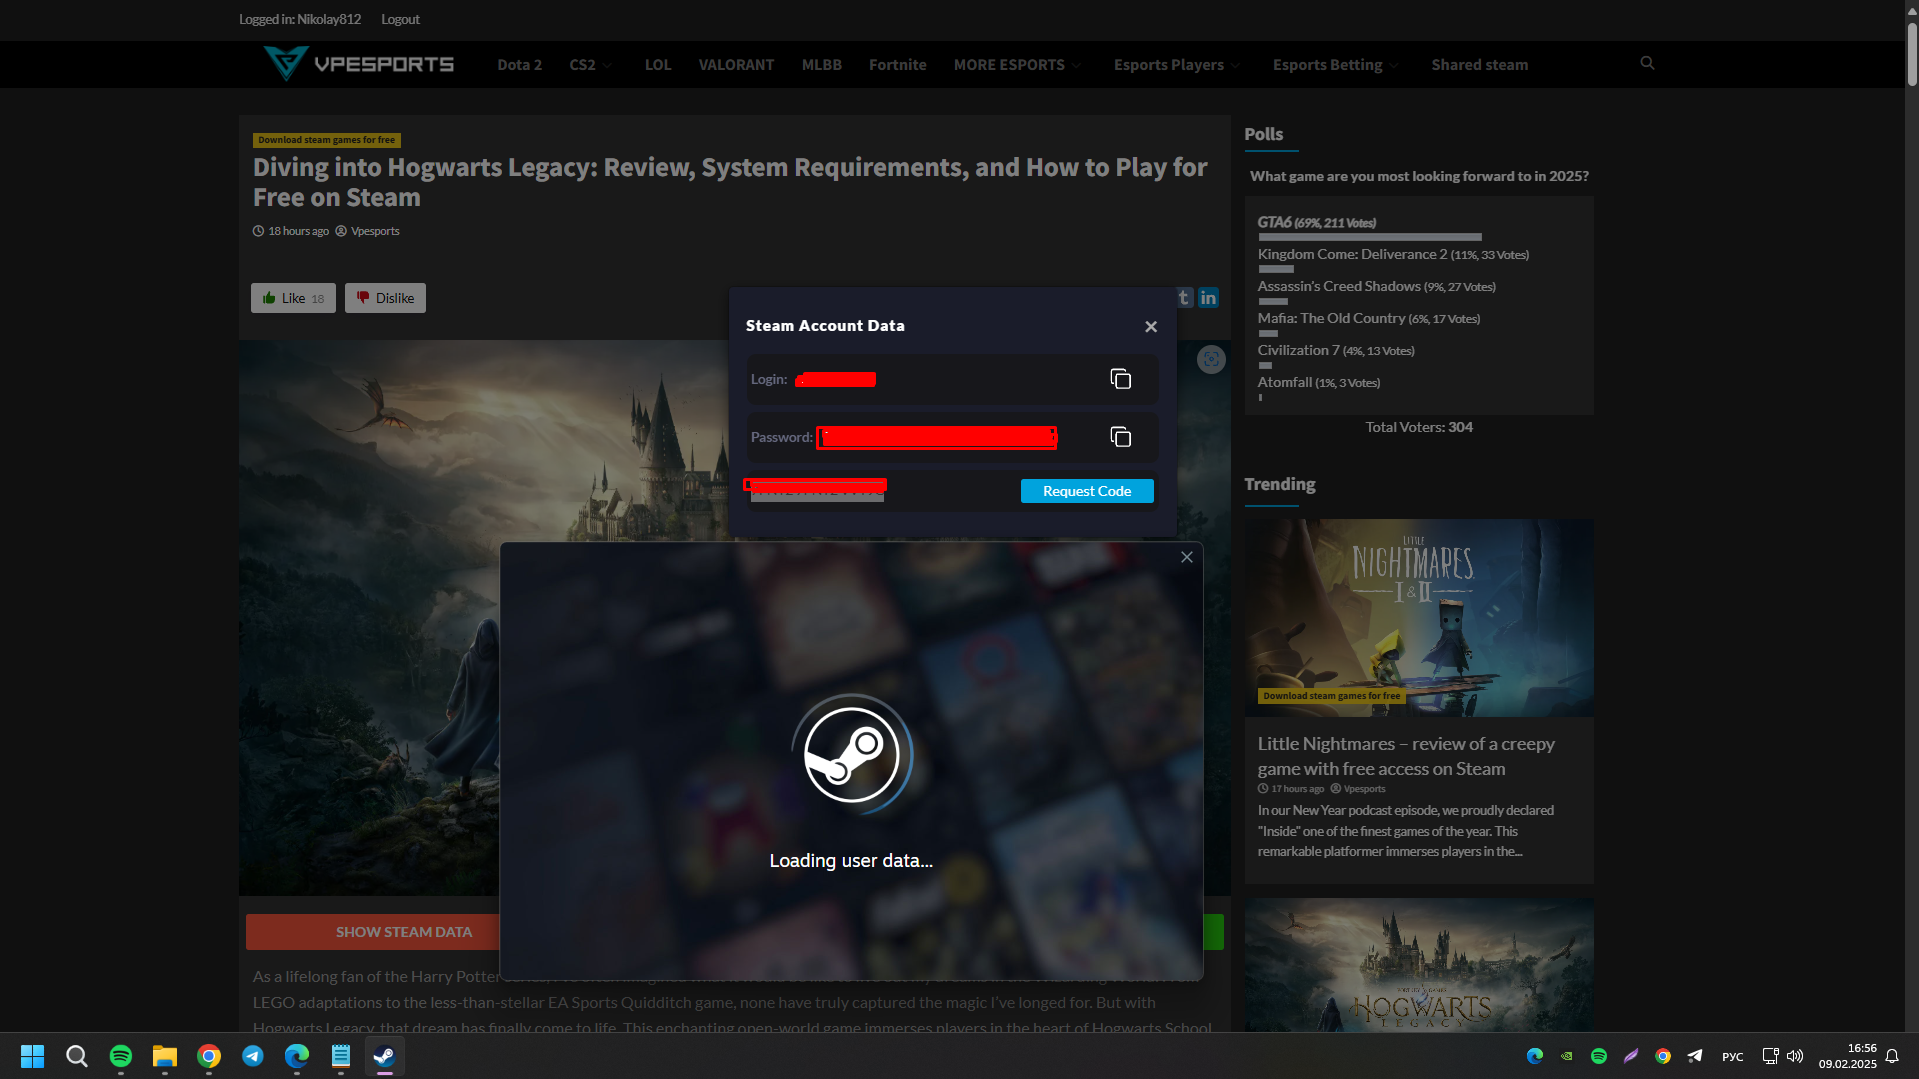Click the Telegram tray icon

(1694, 1056)
